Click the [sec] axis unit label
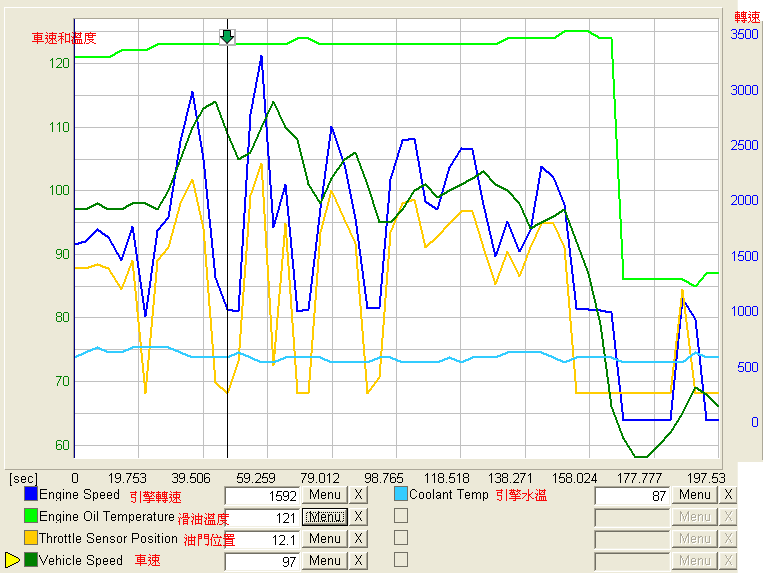766x573 pixels. point(23,478)
